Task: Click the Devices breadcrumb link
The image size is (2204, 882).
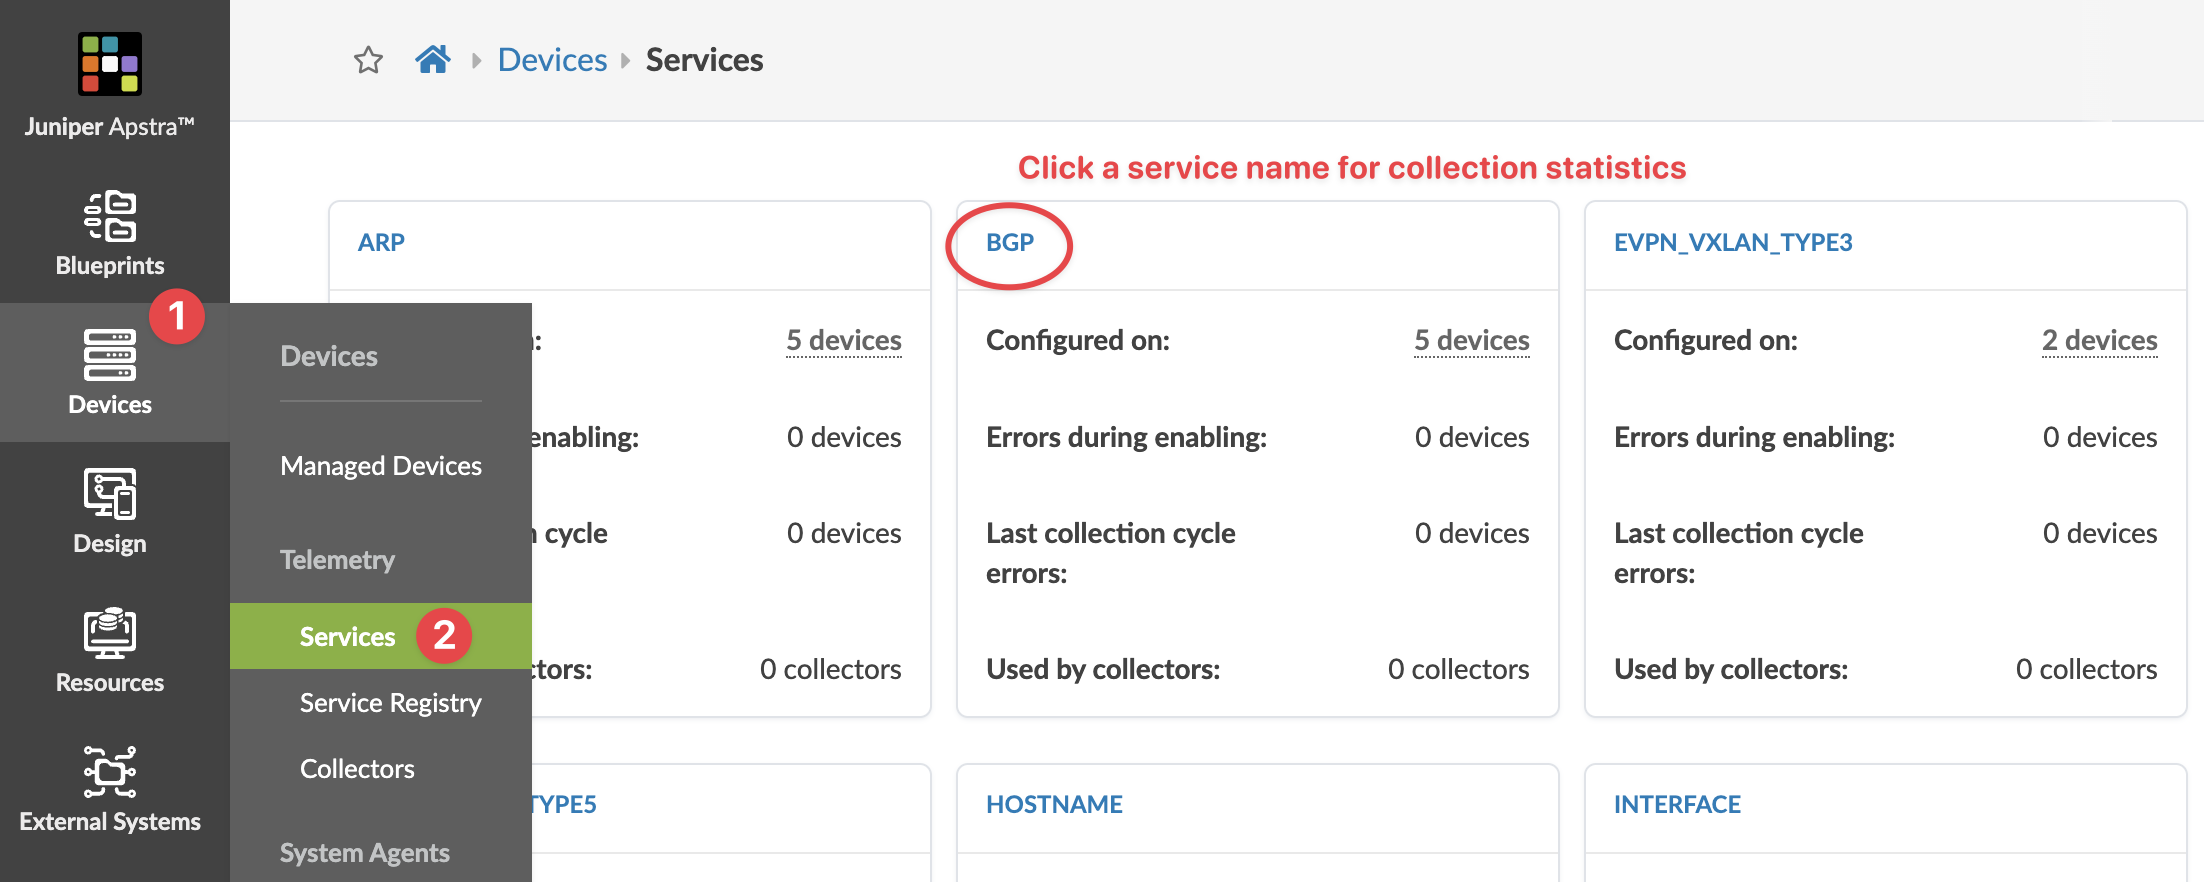Action: point(552,60)
